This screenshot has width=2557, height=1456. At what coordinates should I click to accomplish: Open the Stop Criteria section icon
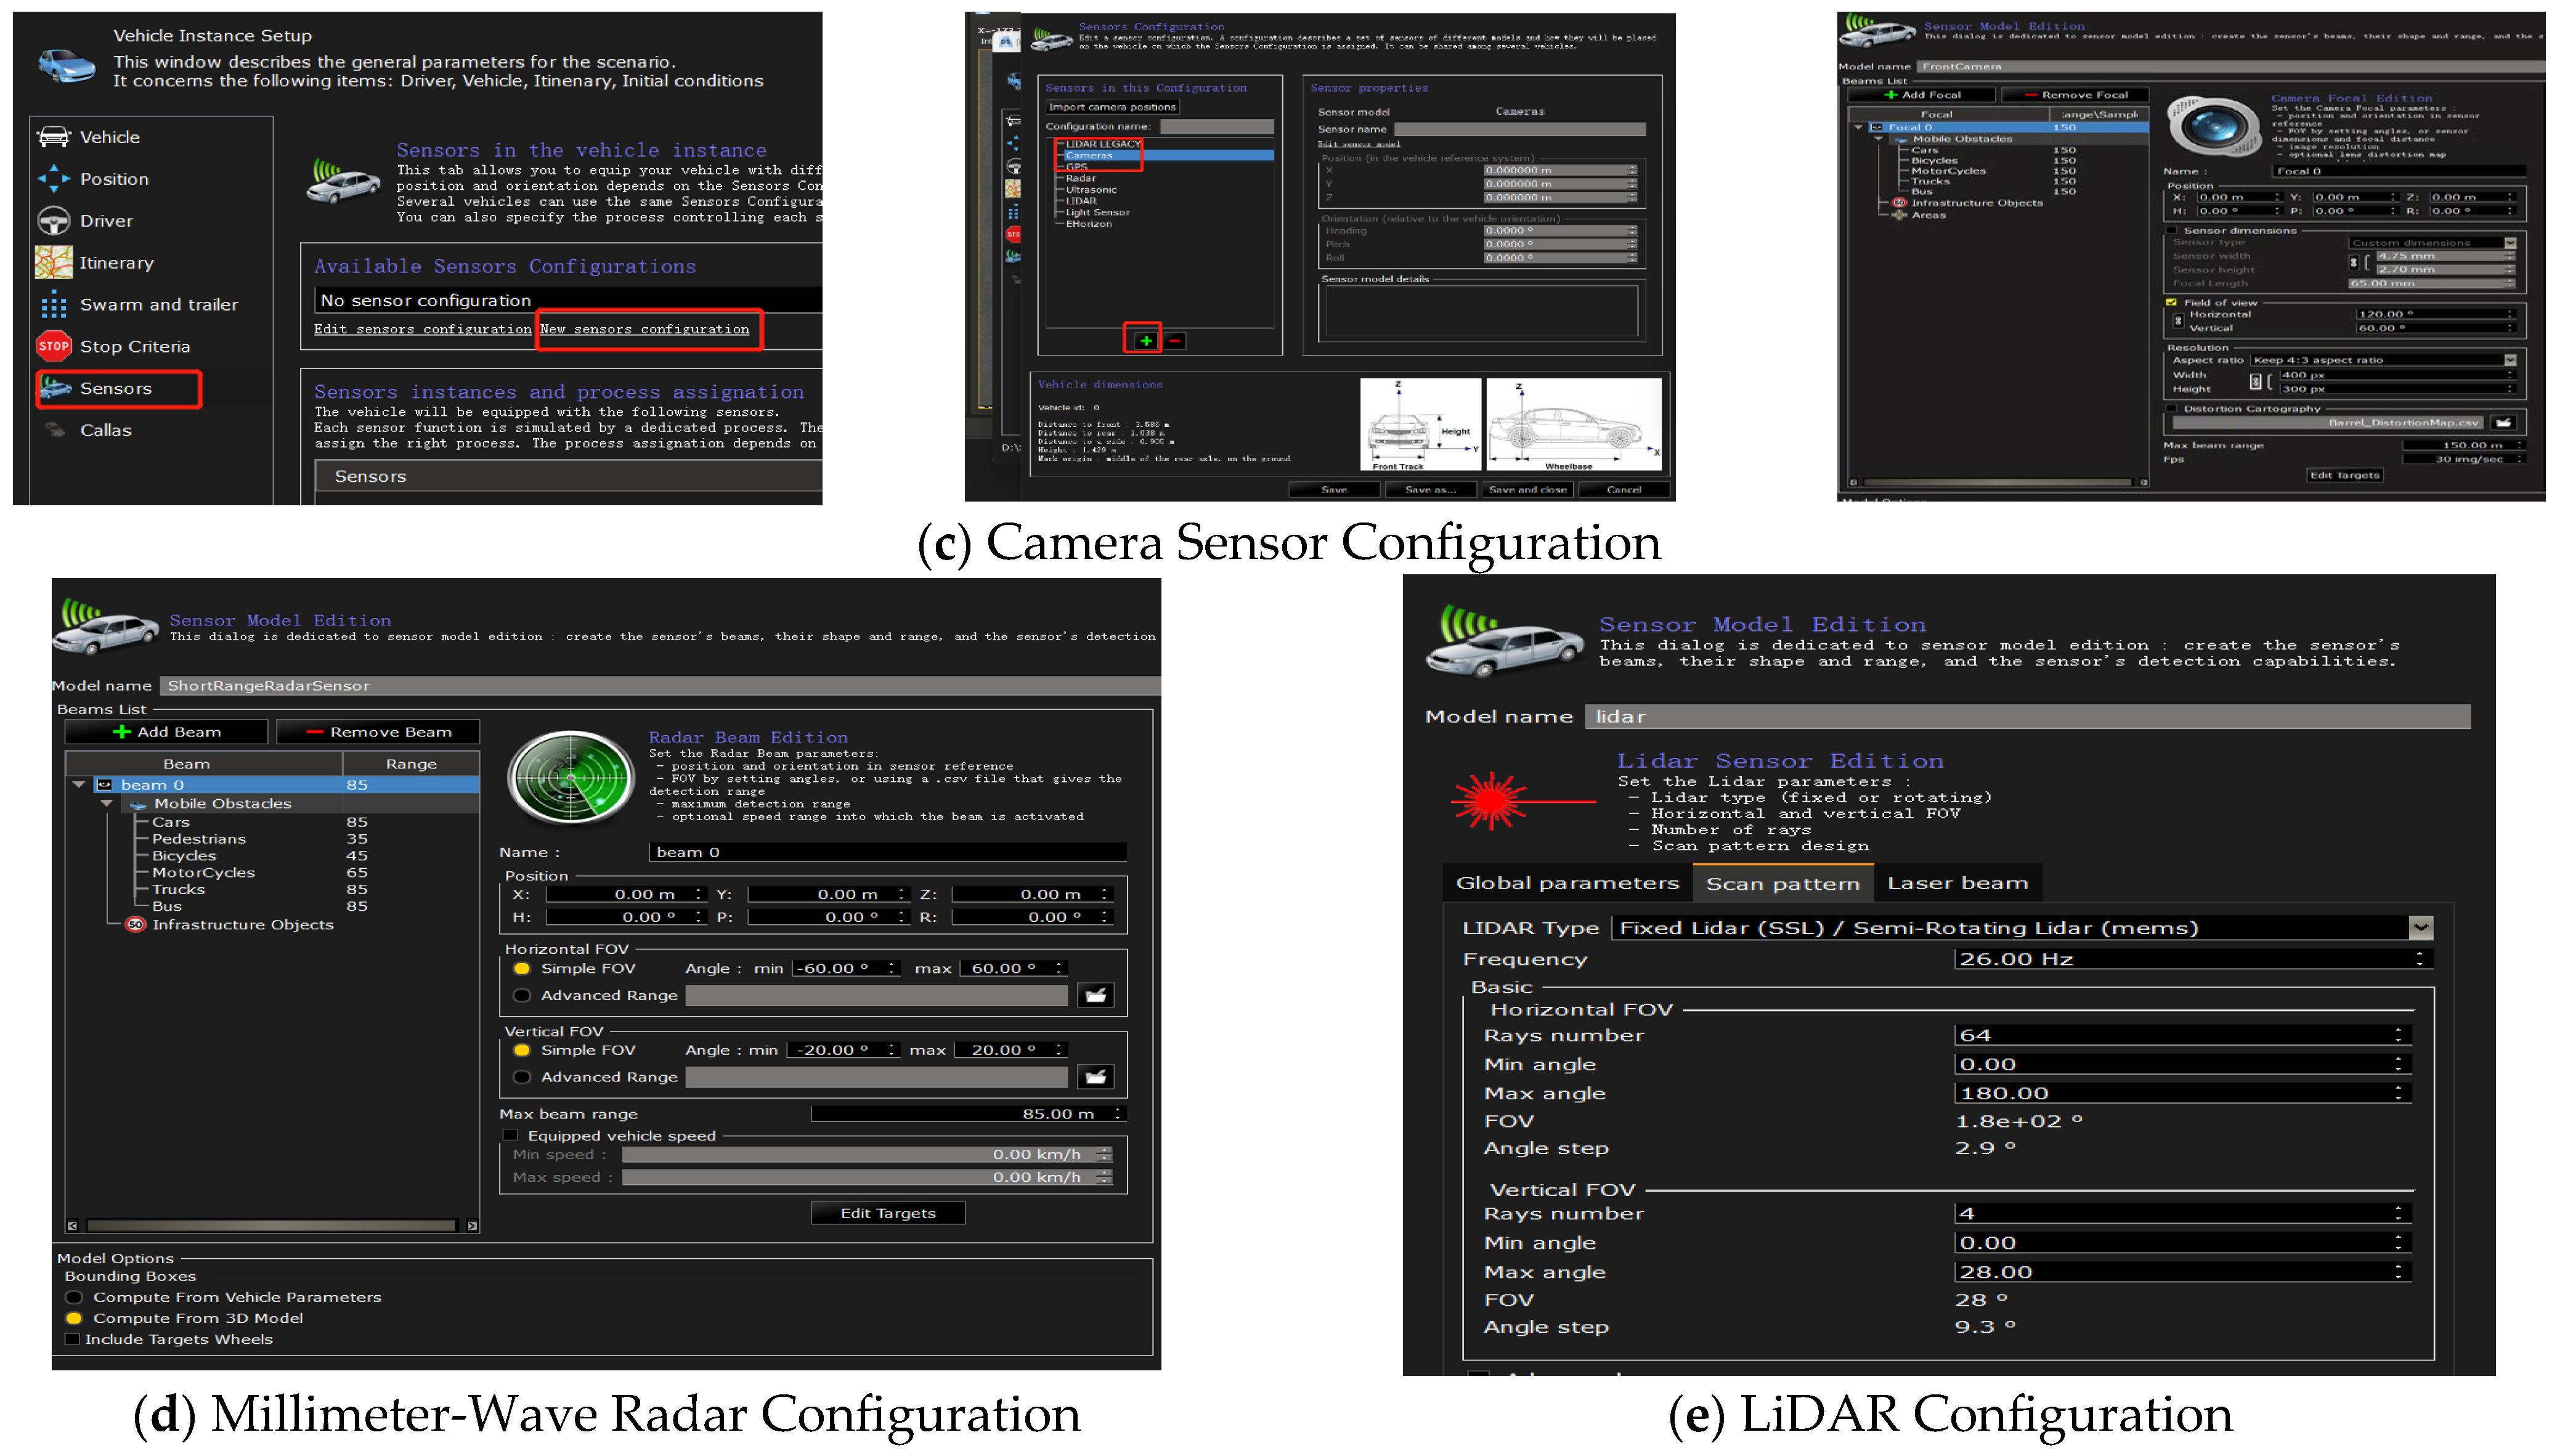tap(53, 346)
